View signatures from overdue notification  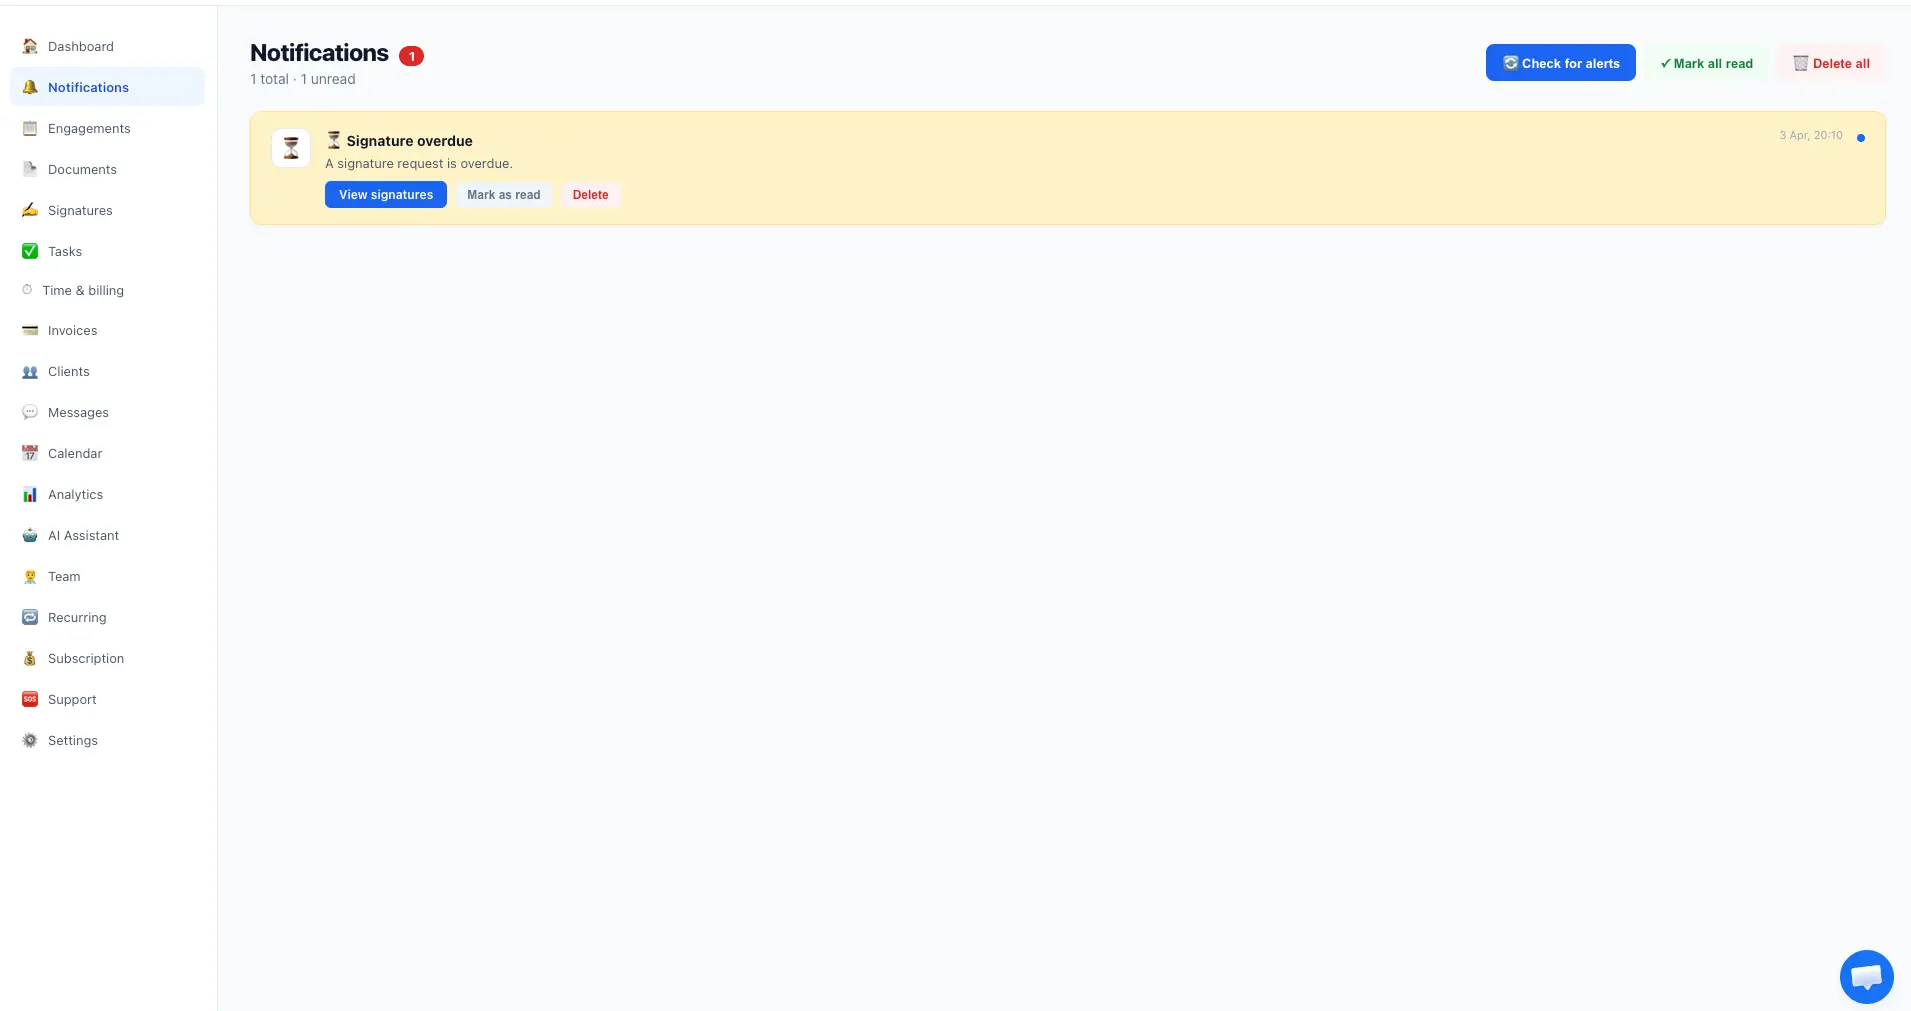(386, 195)
